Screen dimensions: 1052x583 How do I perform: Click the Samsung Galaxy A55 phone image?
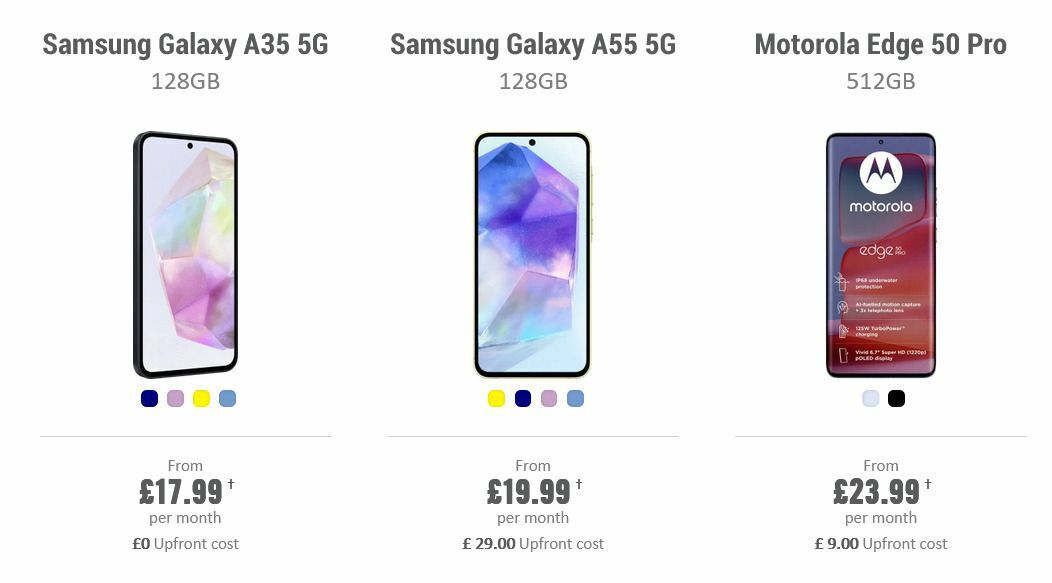[533, 255]
